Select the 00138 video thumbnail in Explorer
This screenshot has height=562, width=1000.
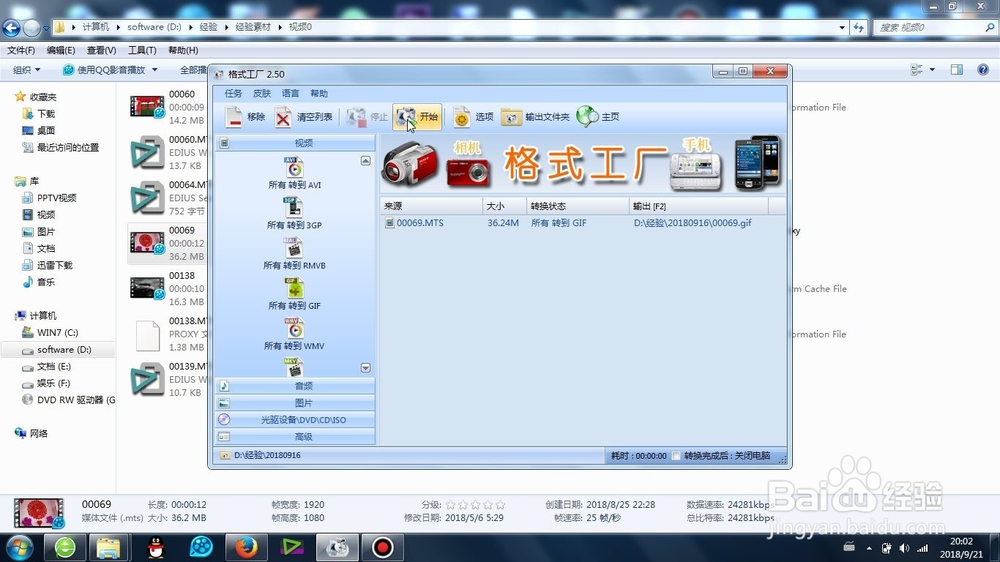click(147, 288)
